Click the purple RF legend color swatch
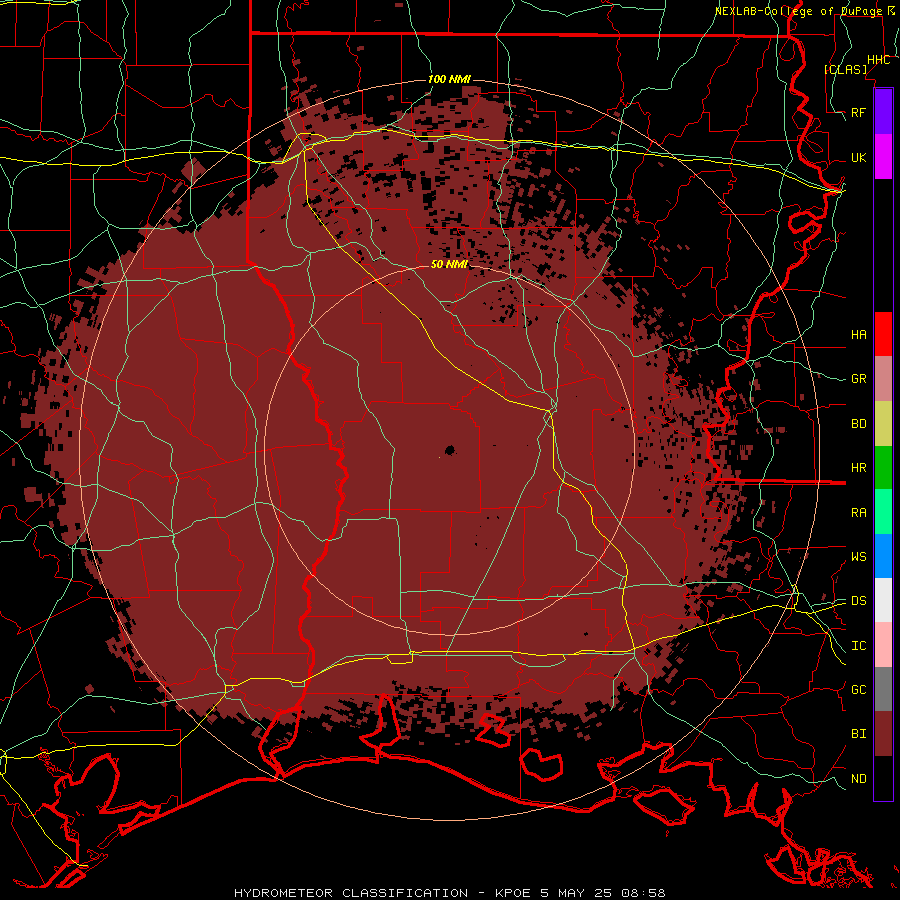The width and height of the screenshot is (900, 900). pos(883,112)
